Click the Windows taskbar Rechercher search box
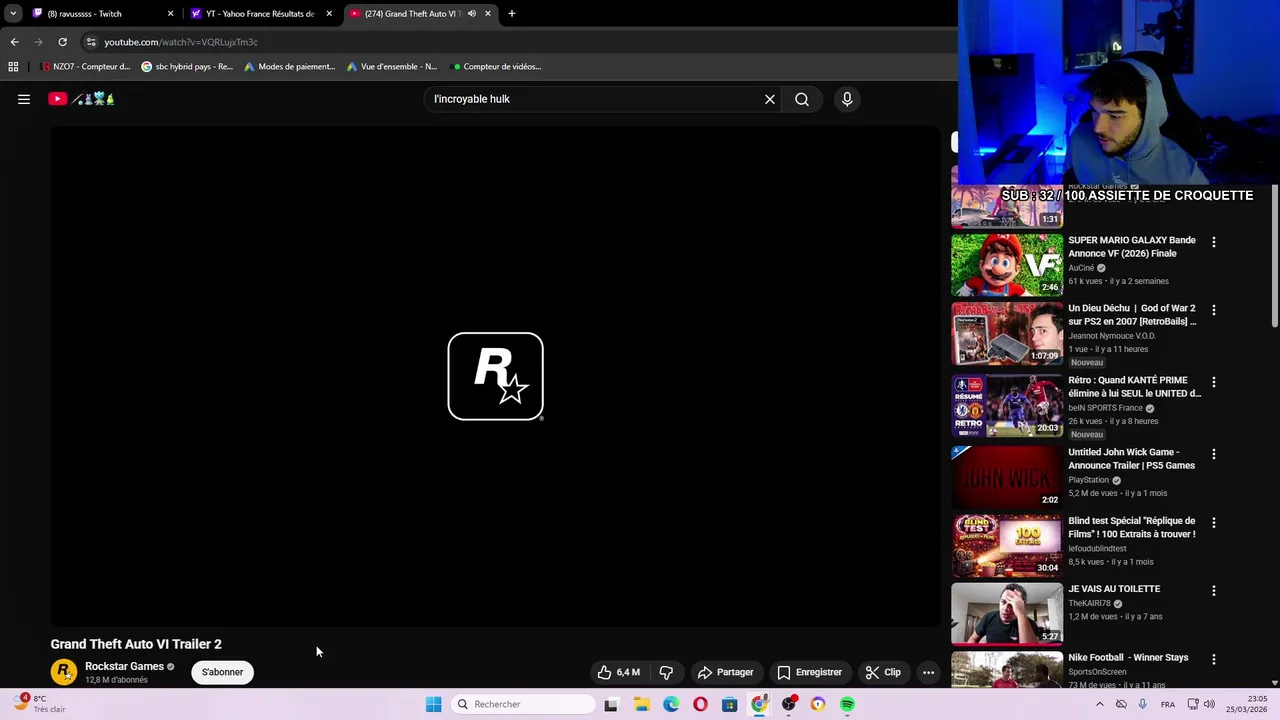The width and height of the screenshot is (1280, 720). tap(522, 704)
